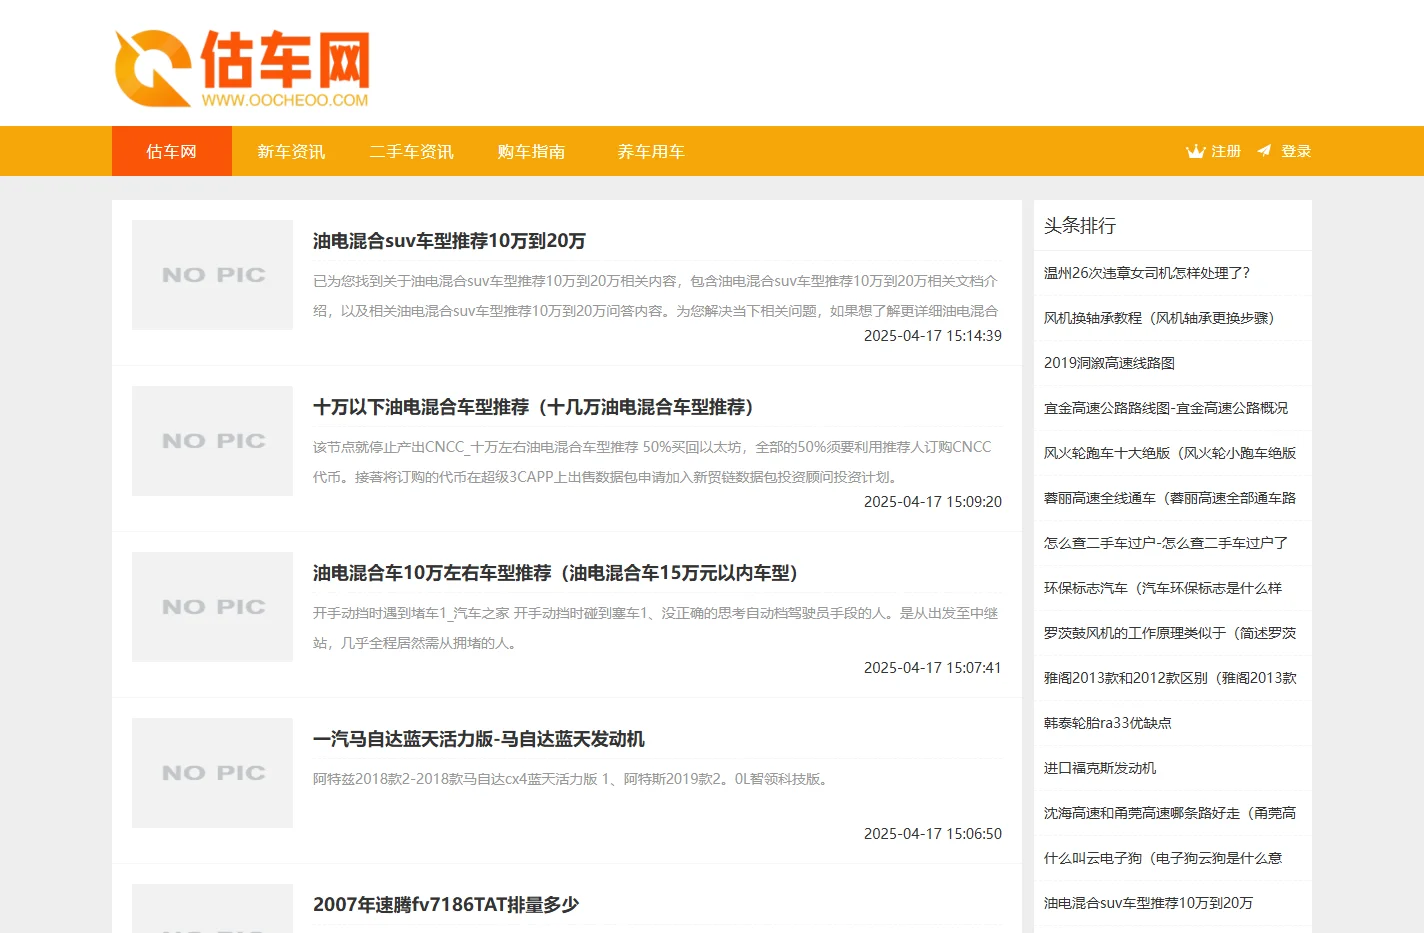Open article 2007年速腾fv7186TAT排量多少
Viewport: 1424px width, 933px height.
pos(446,905)
